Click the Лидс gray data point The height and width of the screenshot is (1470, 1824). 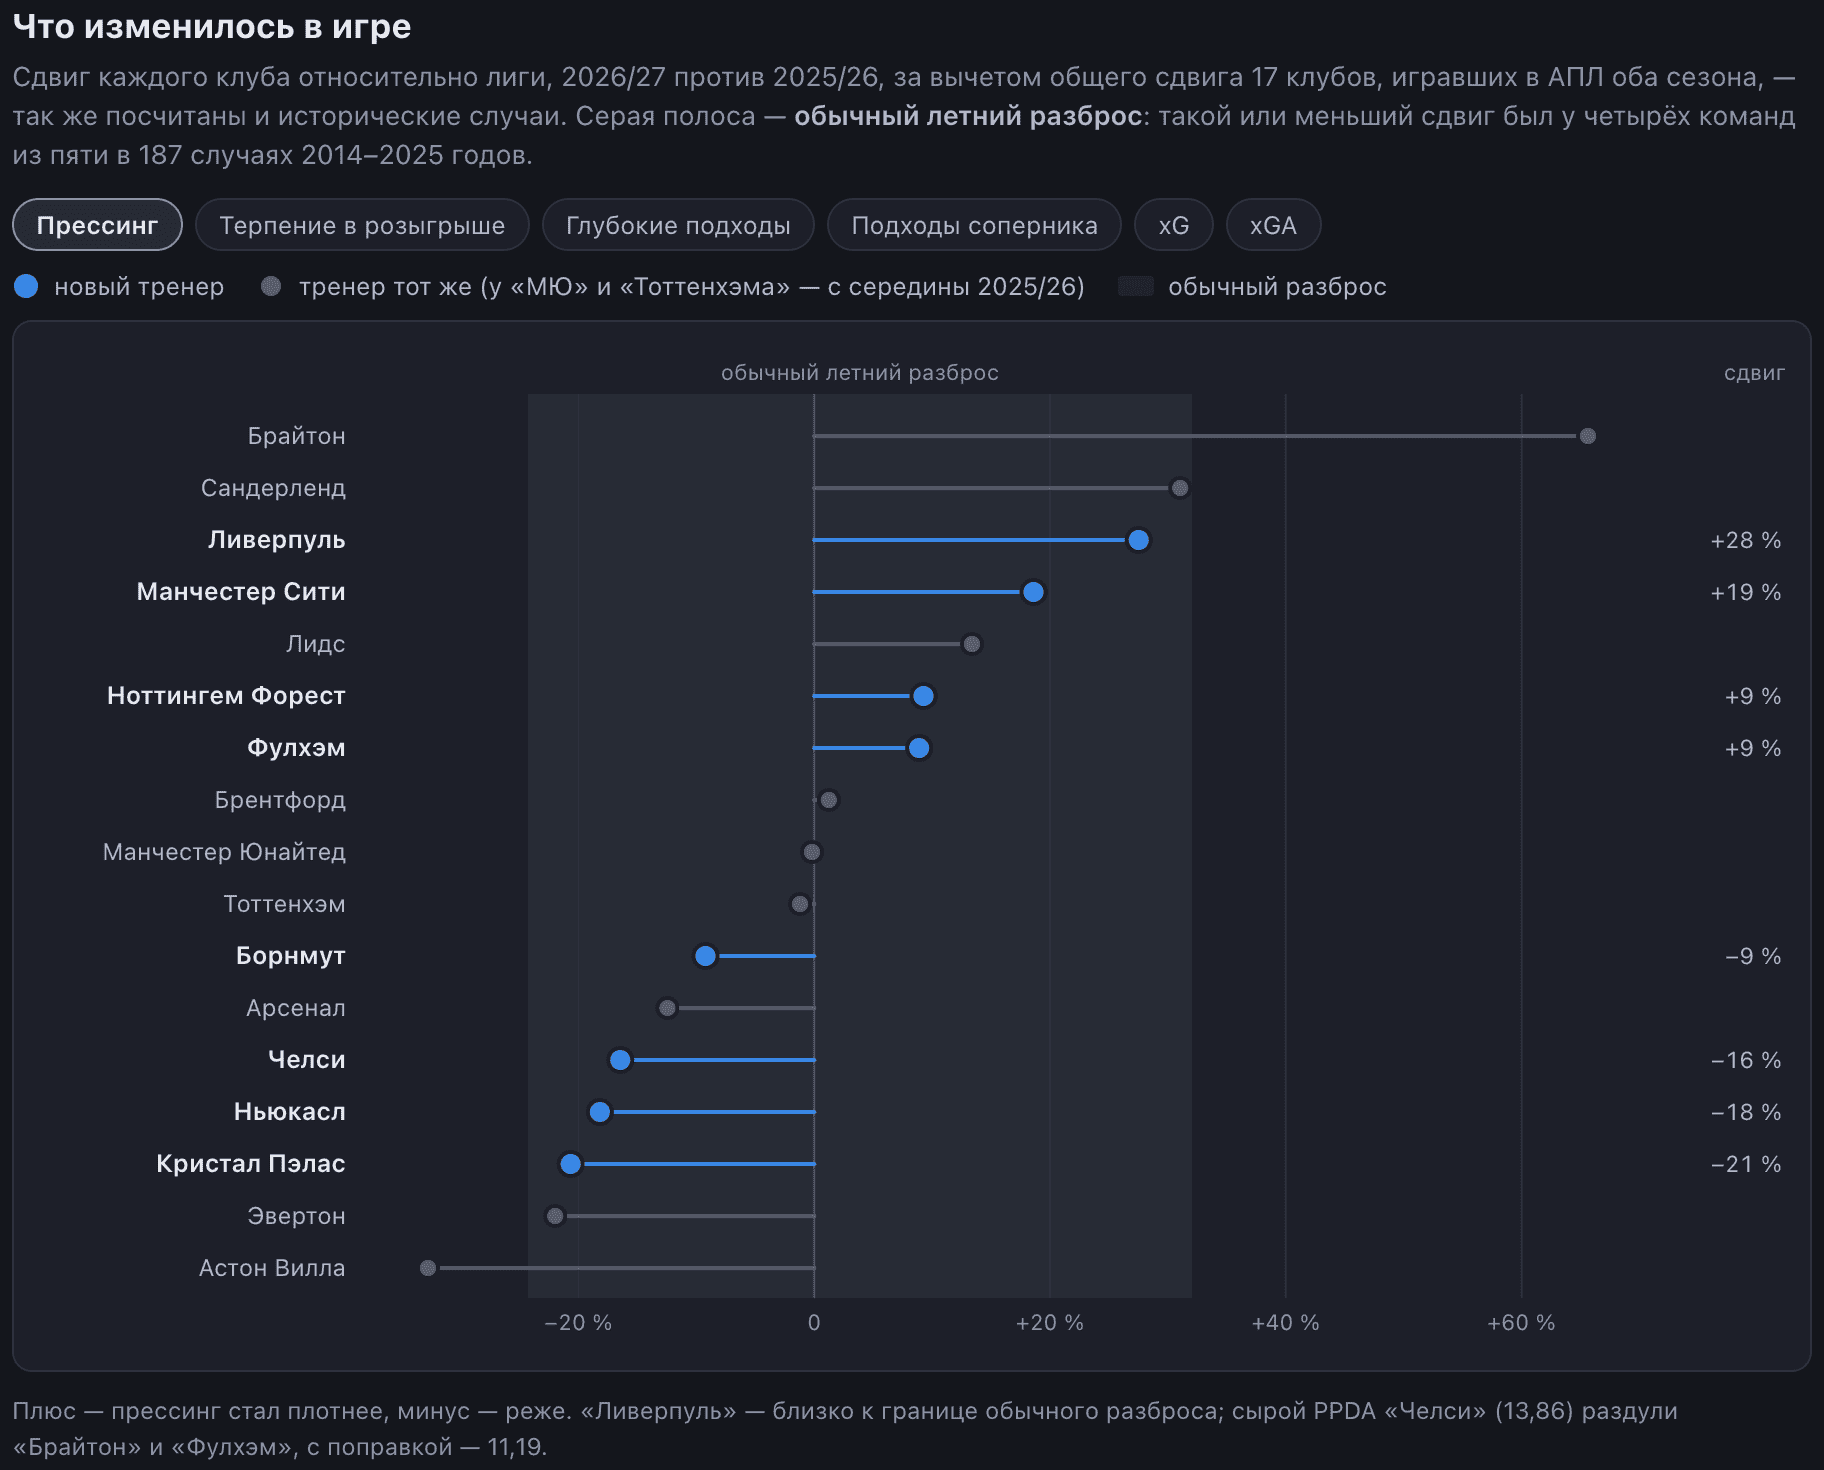(x=971, y=644)
